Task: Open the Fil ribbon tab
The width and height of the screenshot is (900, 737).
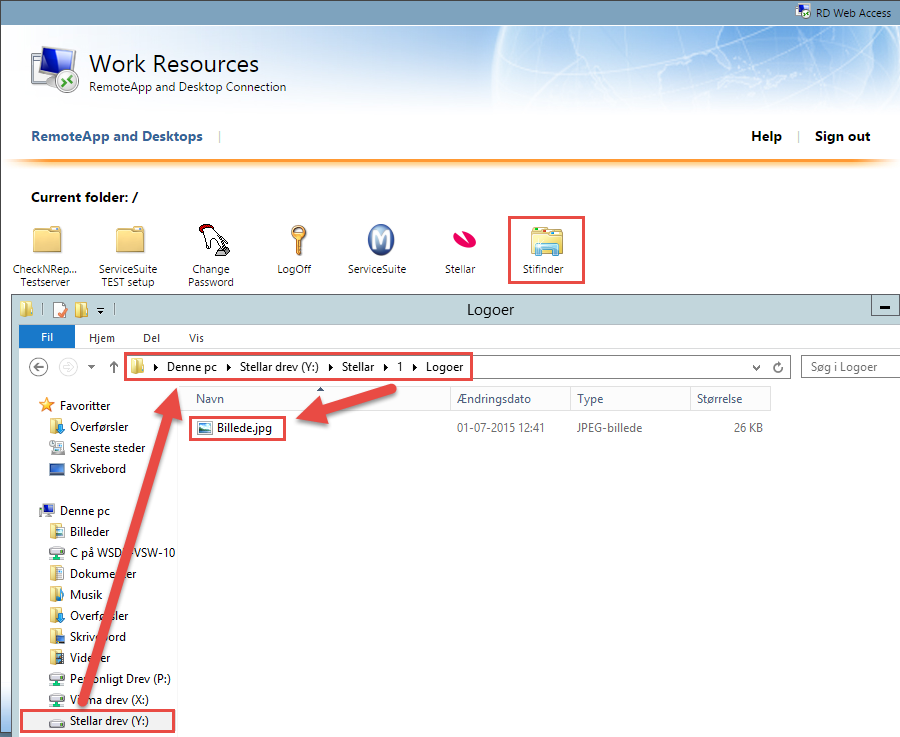Action: tap(47, 337)
